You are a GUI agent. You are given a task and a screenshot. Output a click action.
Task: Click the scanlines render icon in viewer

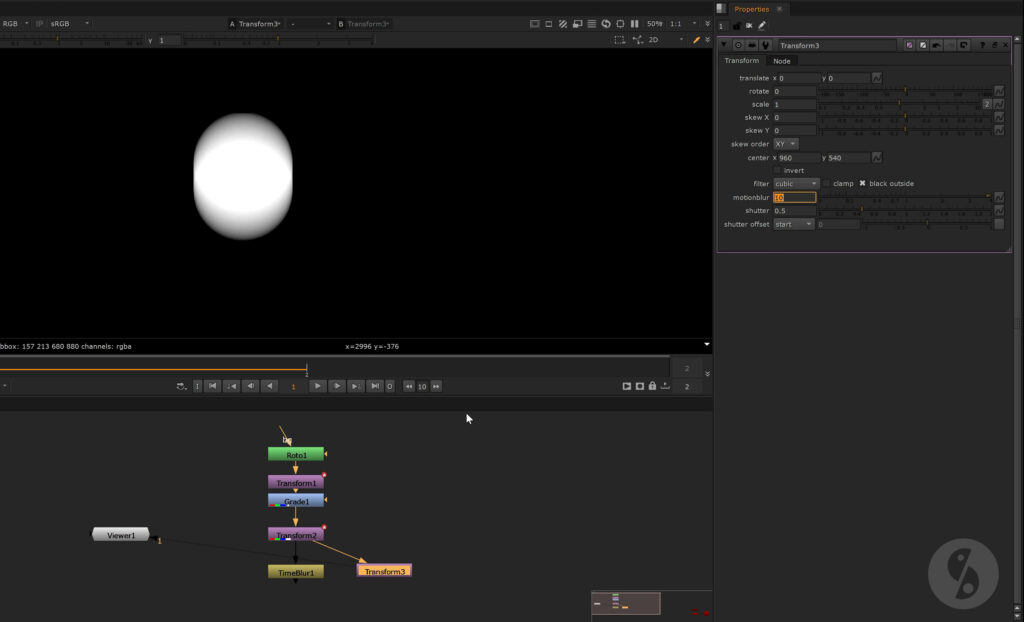[592, 24]
